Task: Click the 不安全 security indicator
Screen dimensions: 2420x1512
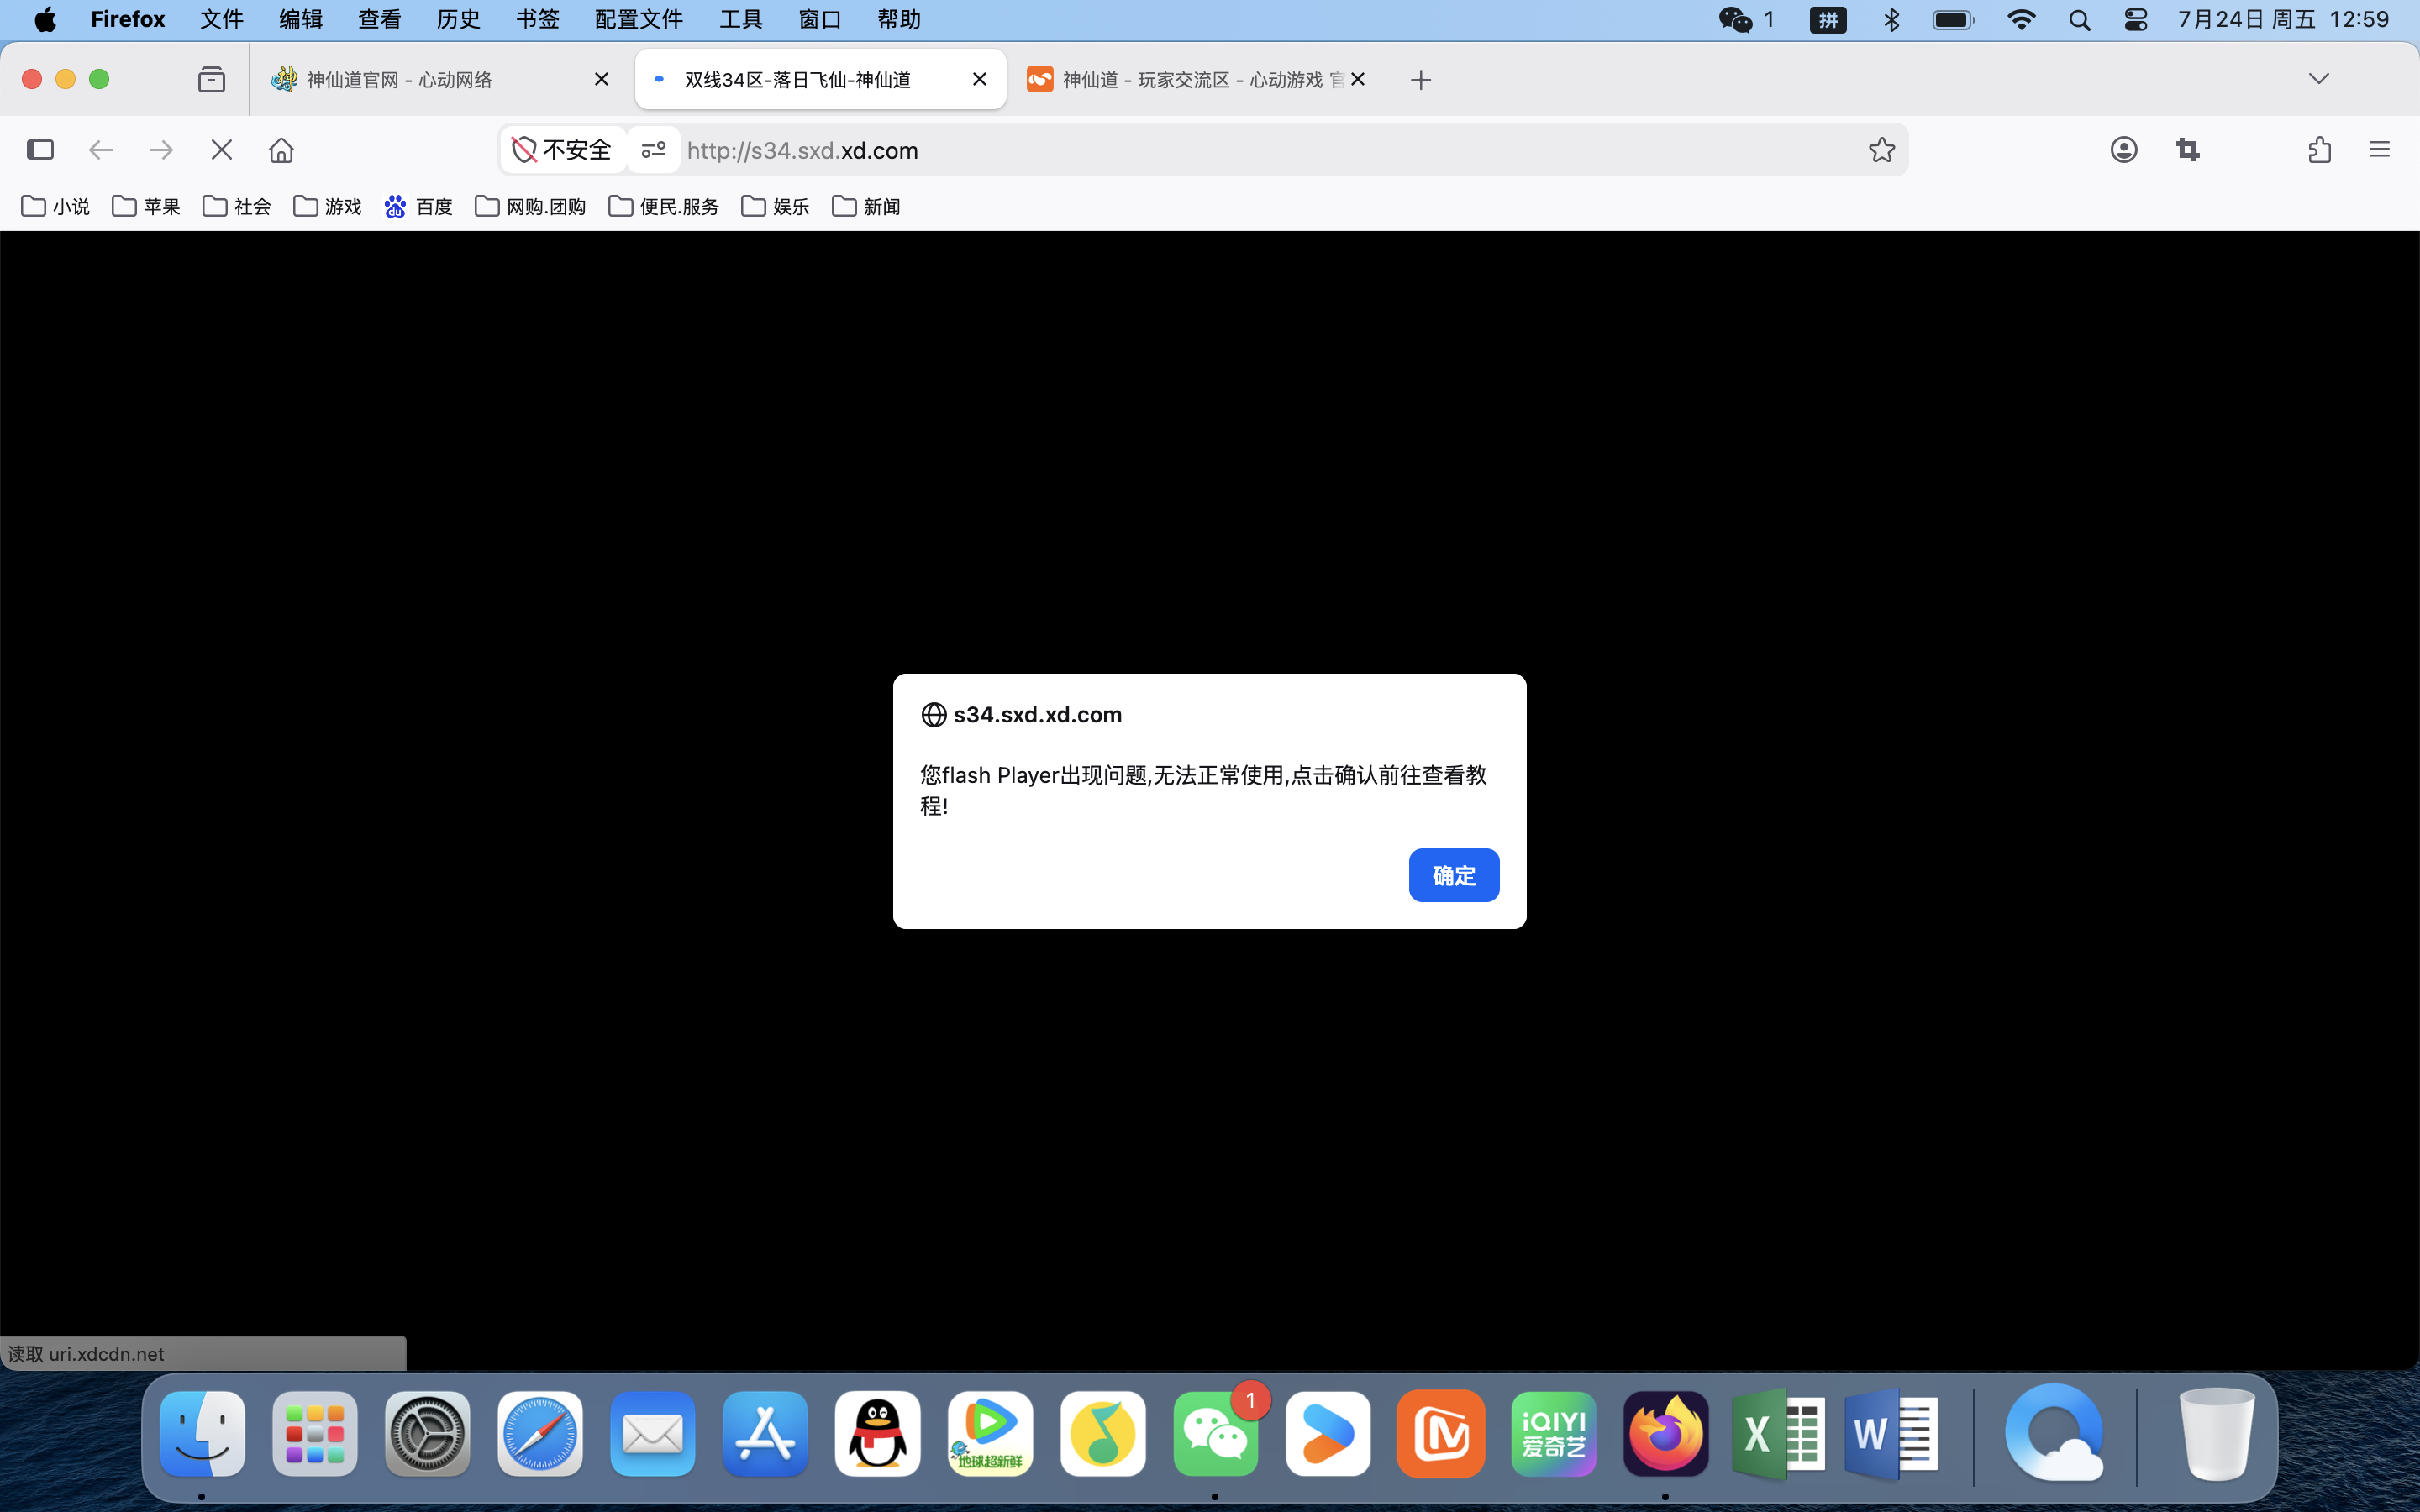Action: point(562,150)
